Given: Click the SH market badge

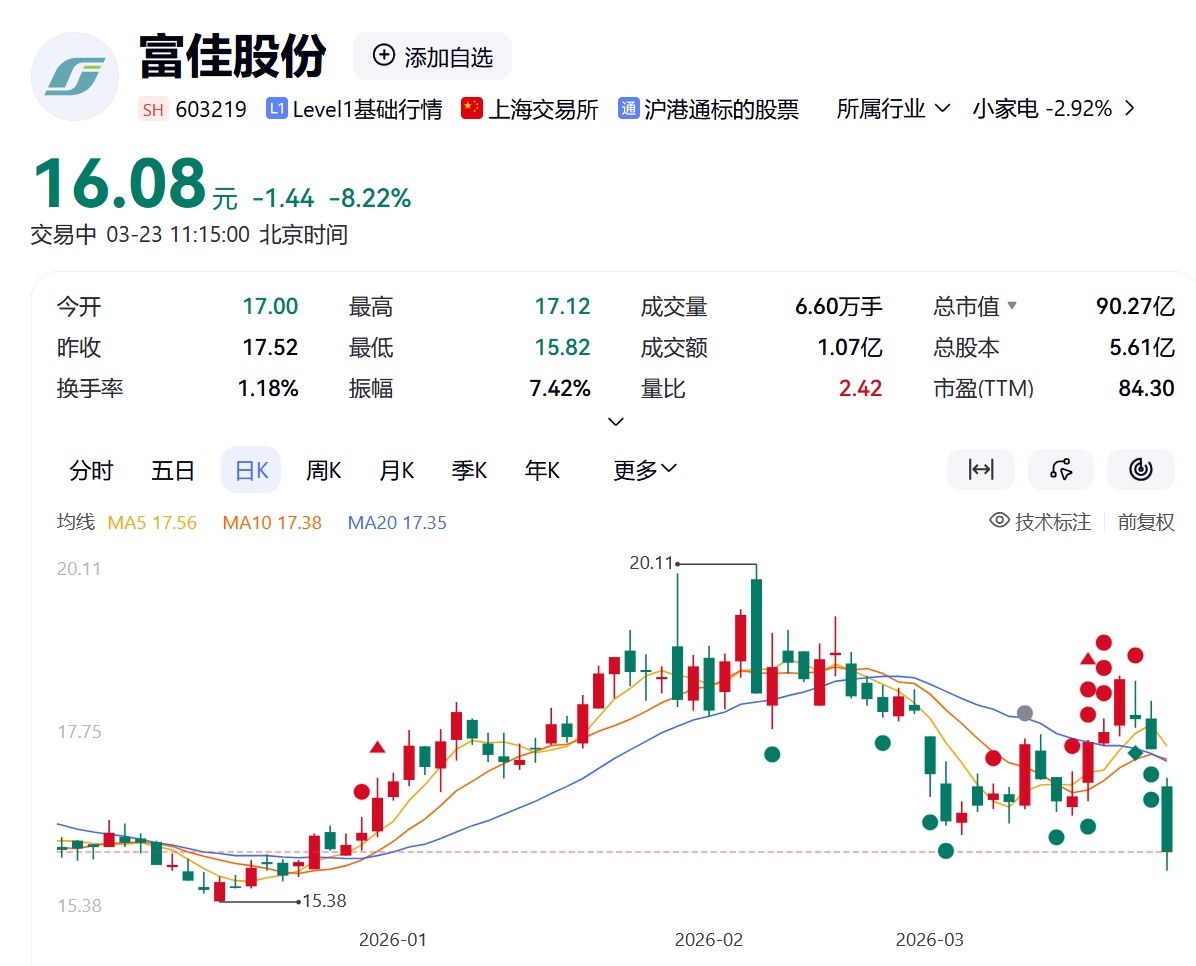Looking at the screenshot, I should pos(153,109).
